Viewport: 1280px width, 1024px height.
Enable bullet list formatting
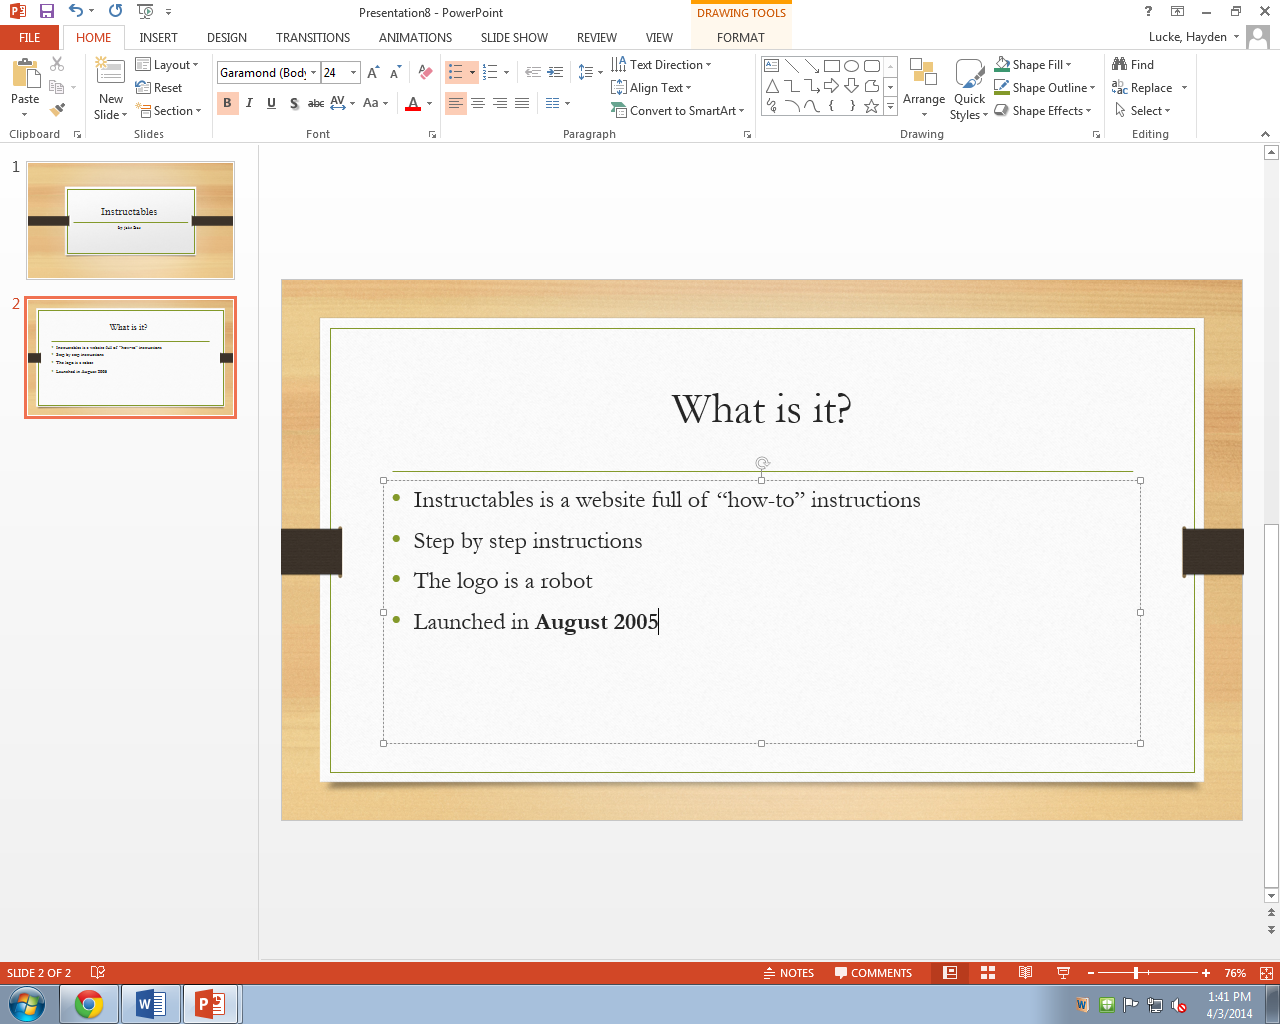pyautogui.click(x=455, y=71)
